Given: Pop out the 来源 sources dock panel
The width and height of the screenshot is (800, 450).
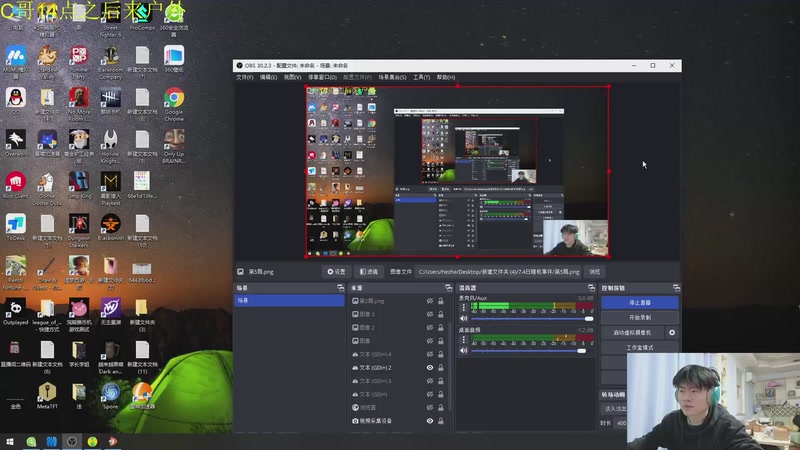Looking at the screenshot, I should 448,288.
